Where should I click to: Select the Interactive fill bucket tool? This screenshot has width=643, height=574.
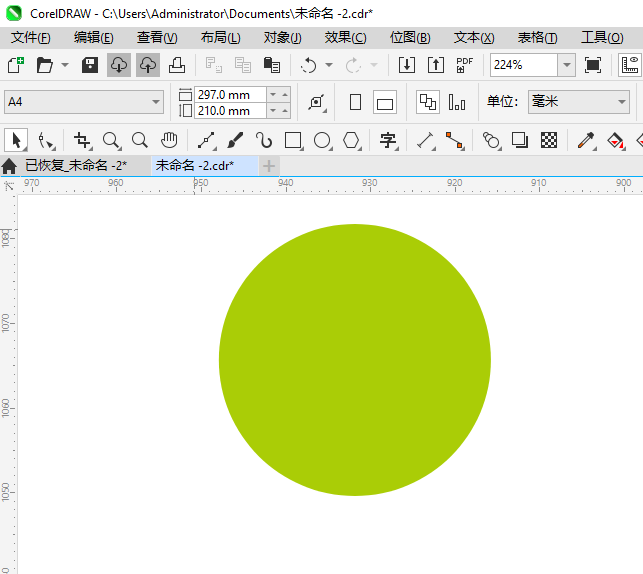point(615,141)
